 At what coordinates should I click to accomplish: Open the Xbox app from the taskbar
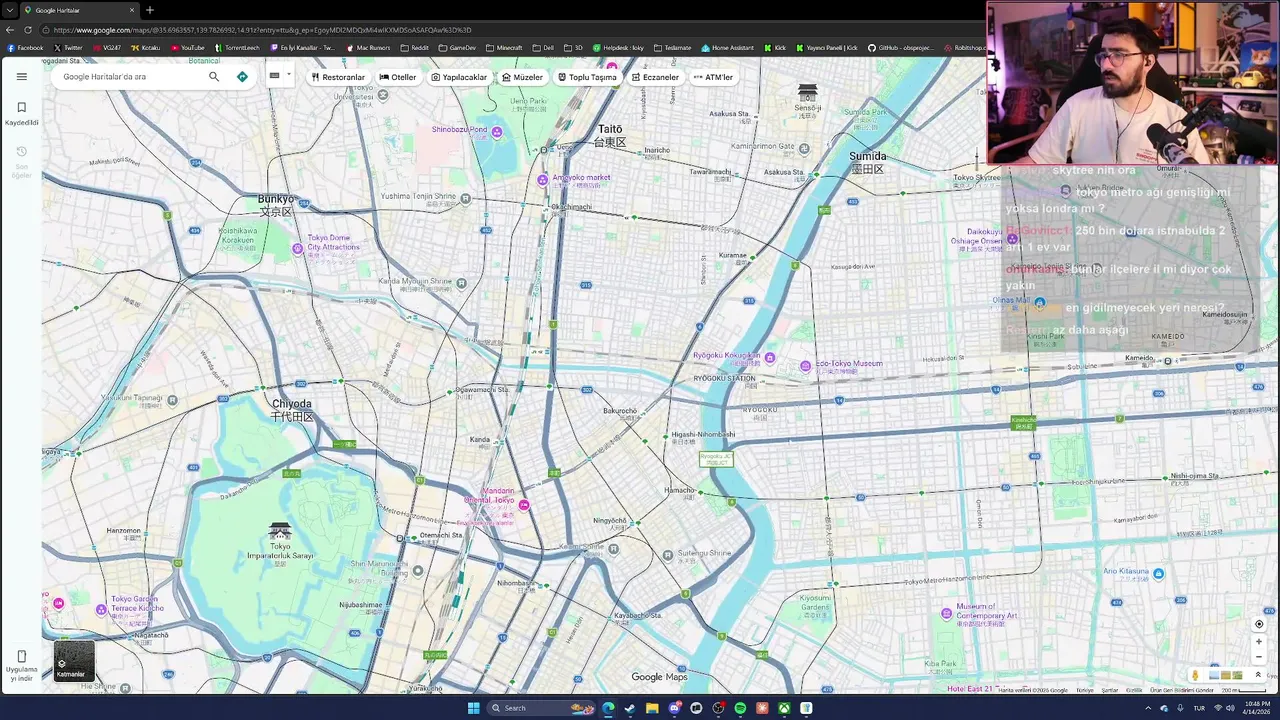click(x=784, y=708)
